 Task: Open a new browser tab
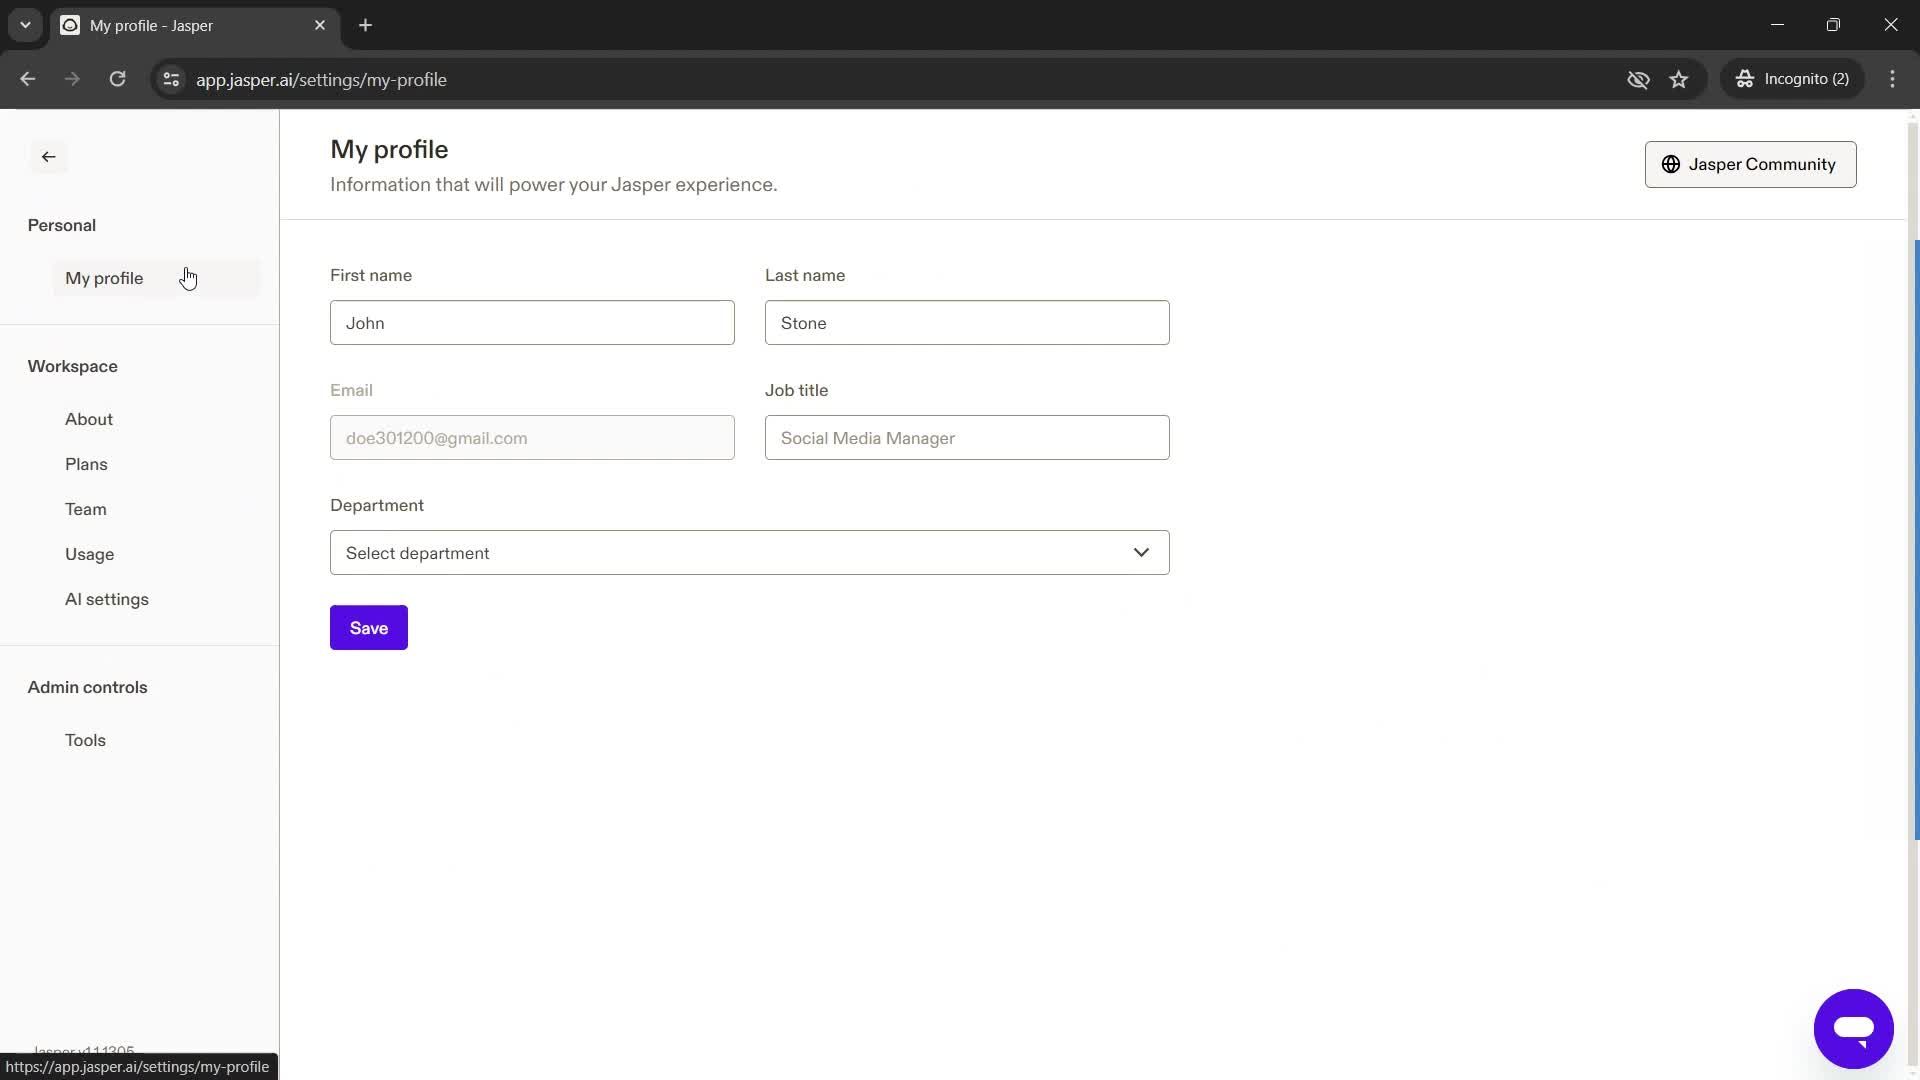[365, 25]
